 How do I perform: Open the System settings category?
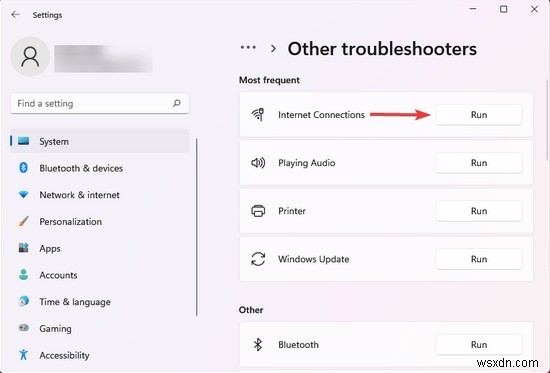[x=100, y=141]
